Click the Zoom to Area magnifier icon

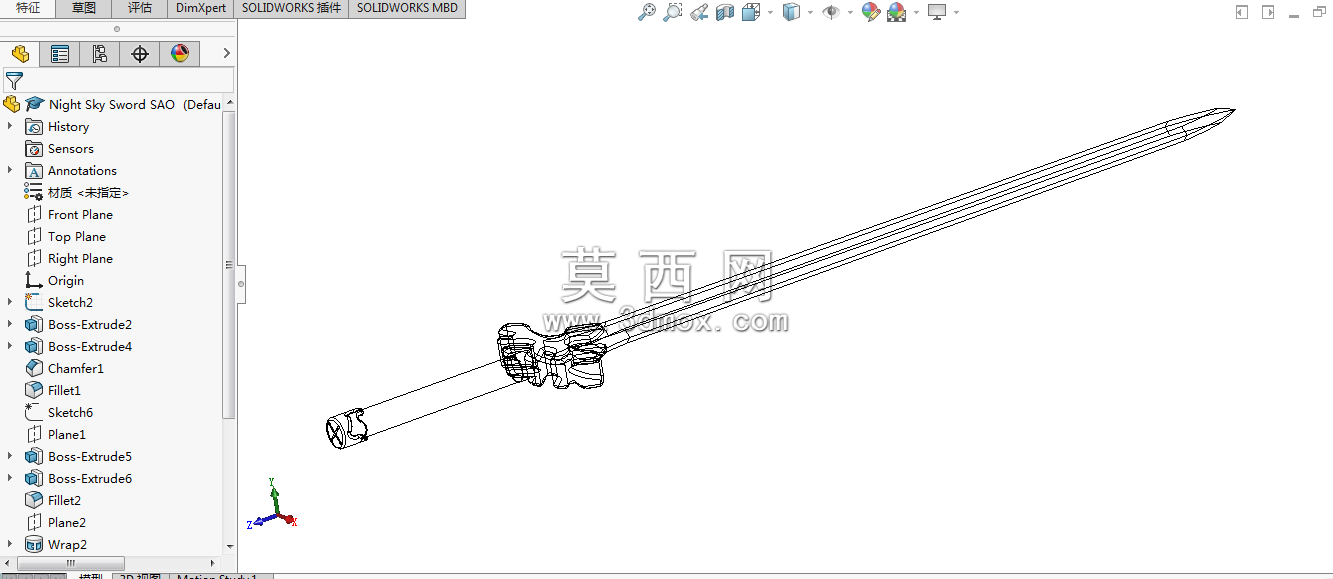[673, 12]
